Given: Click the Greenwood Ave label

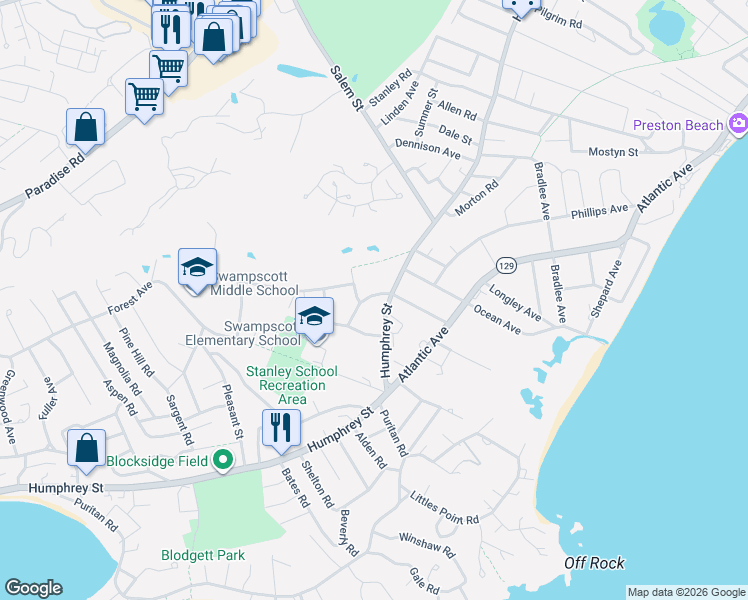Looking at the screenshot, I should [x=8, y=407].
